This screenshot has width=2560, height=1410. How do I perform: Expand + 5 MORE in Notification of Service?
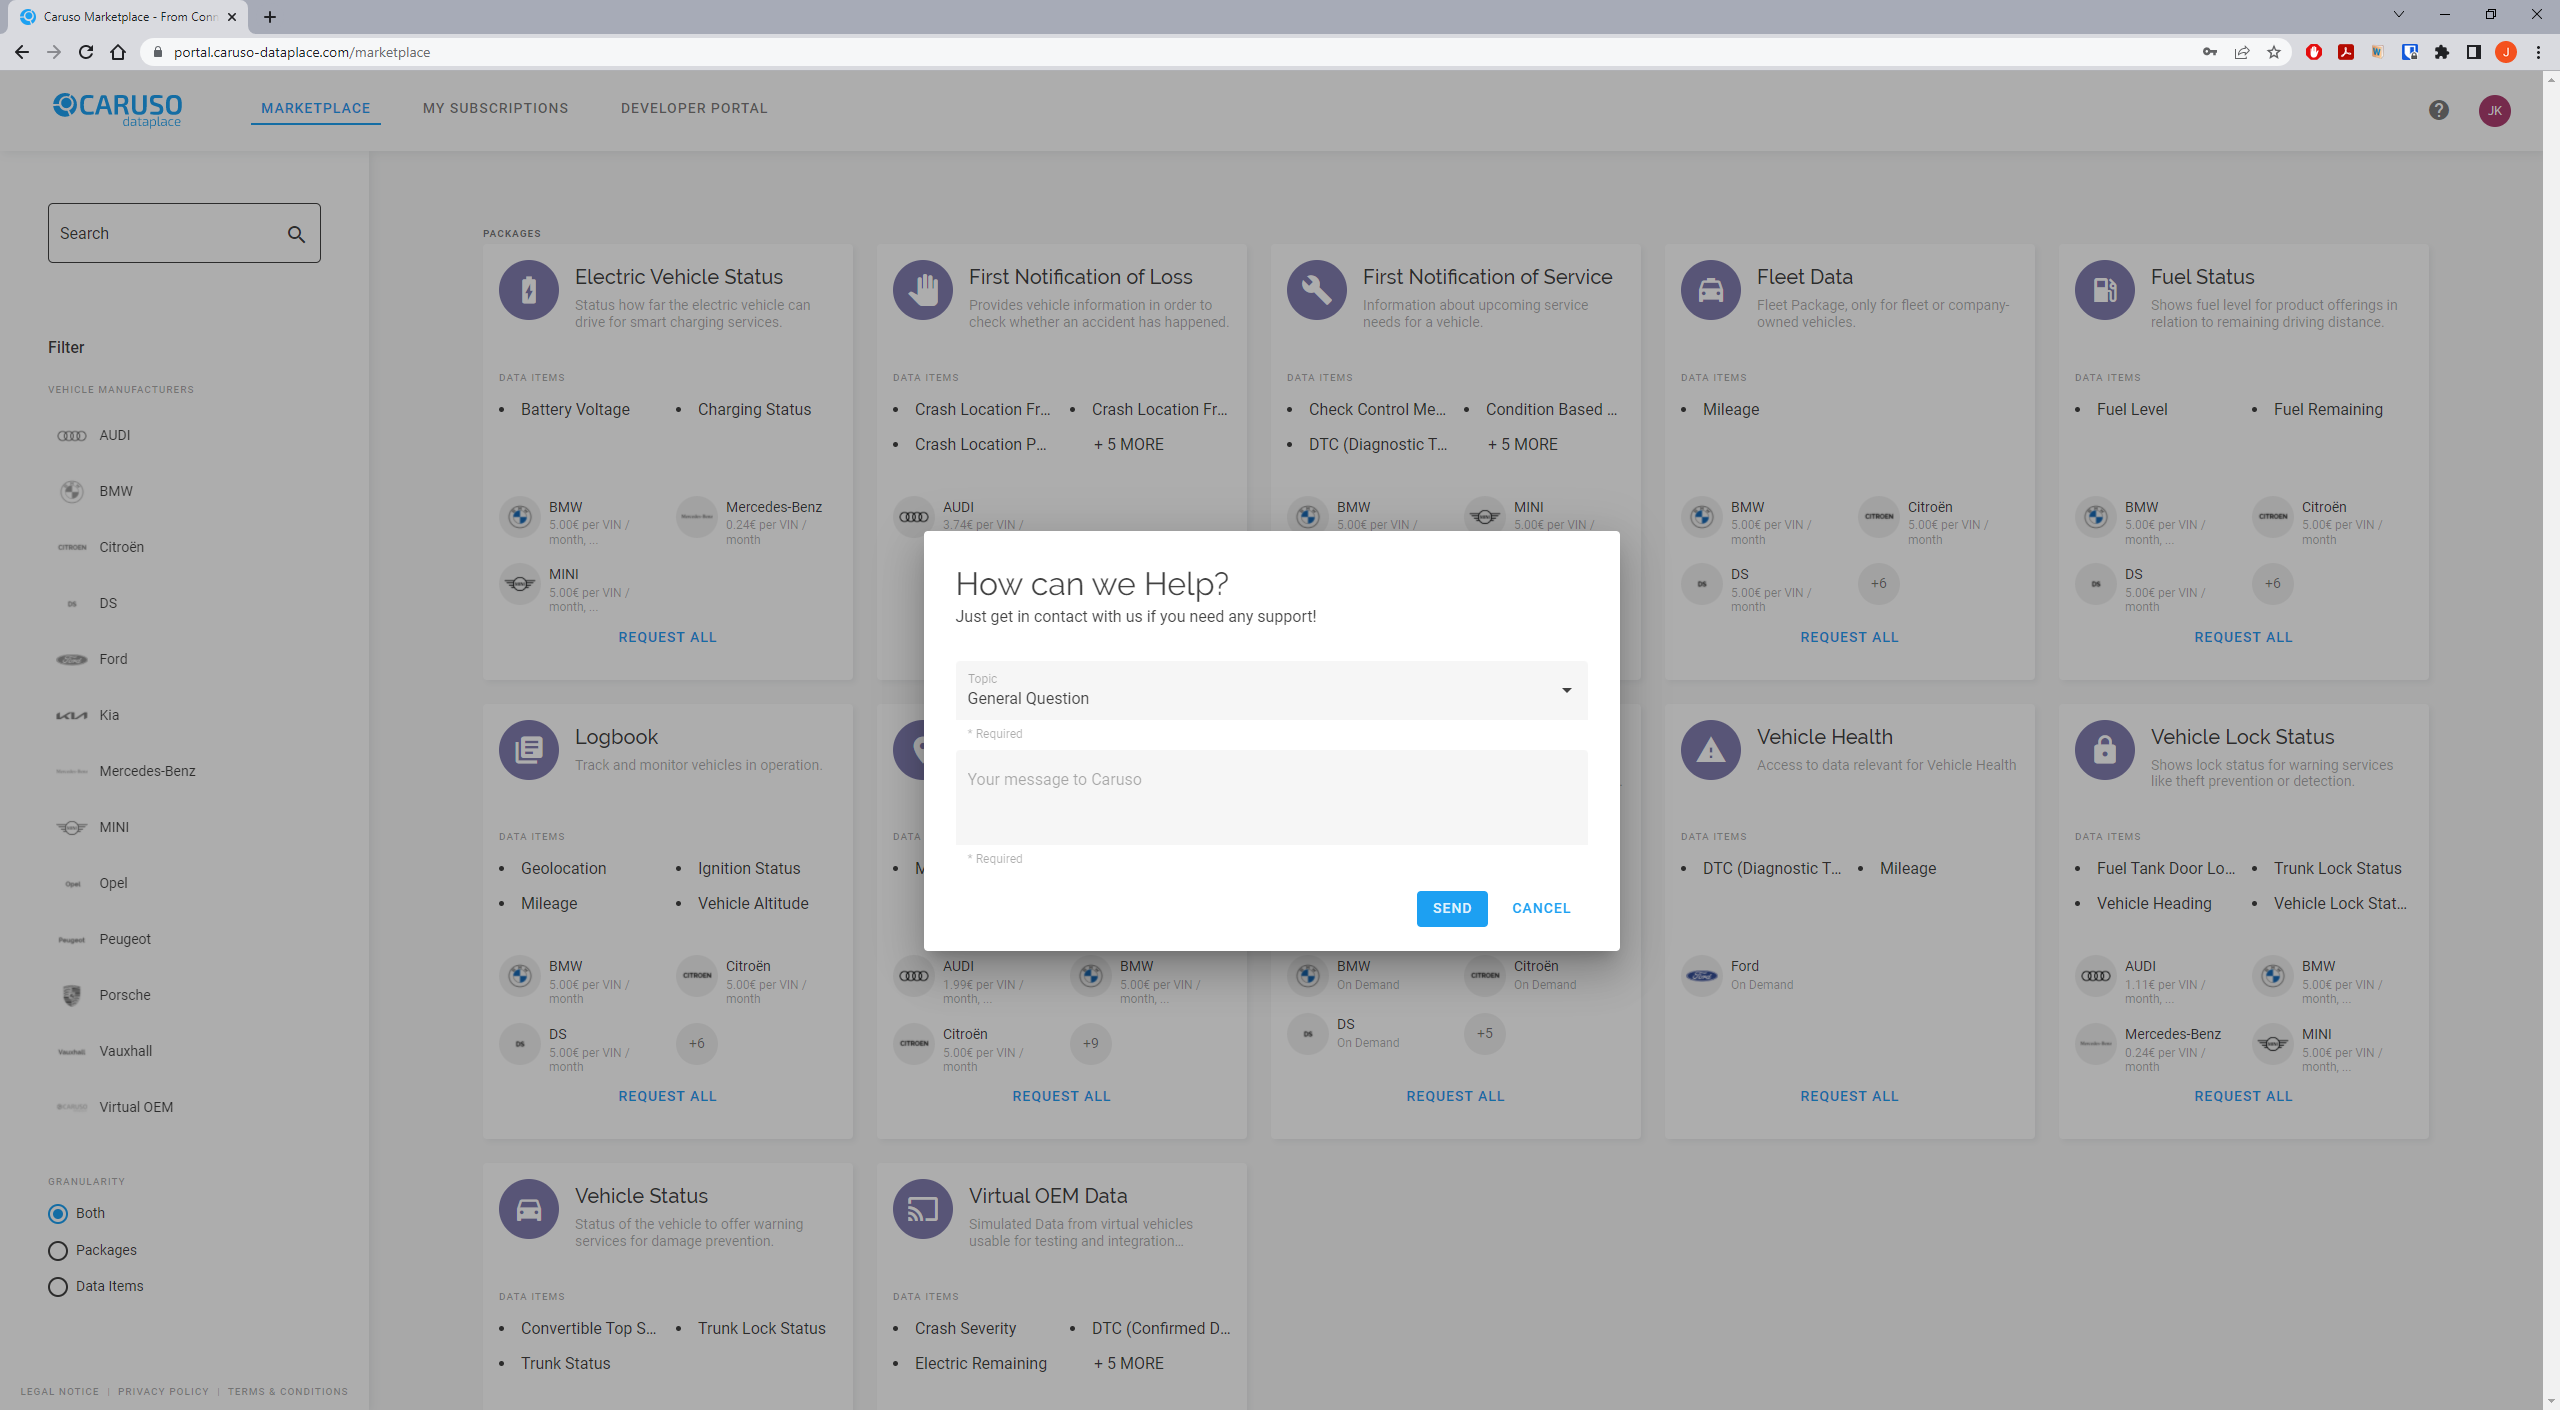pyautogui.click(x=1522, y=445)
